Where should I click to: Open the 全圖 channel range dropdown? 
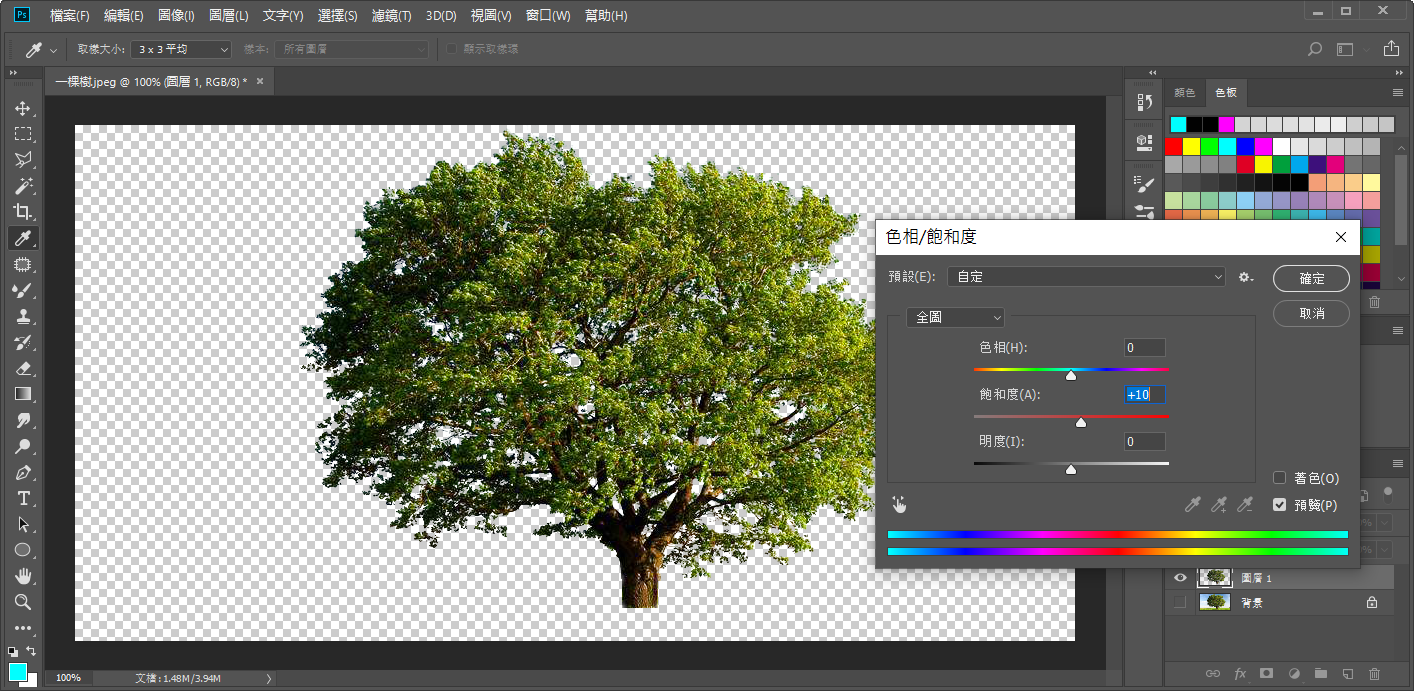[955, 317]
